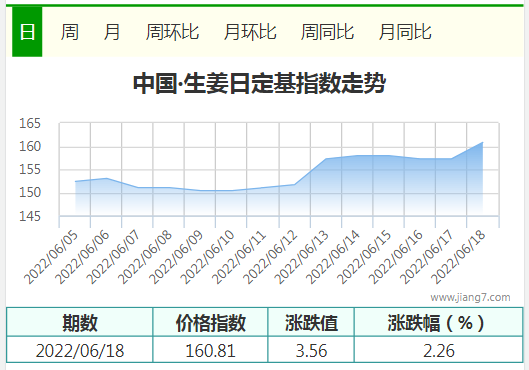This screenshot has height=370, width=529.
Task: Click the 涨跌幅（%） column header
Action: pos(439,322)
